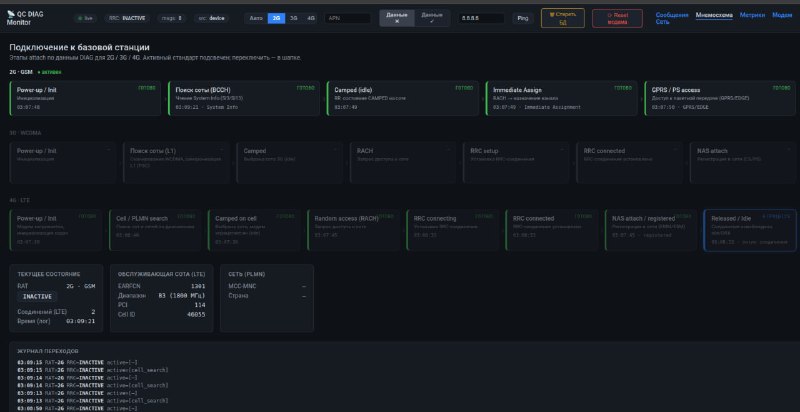Click the INACTIVE state badge in Текущее состояние
This screenshot has height=412, width=800.
(x=38, y=296)
